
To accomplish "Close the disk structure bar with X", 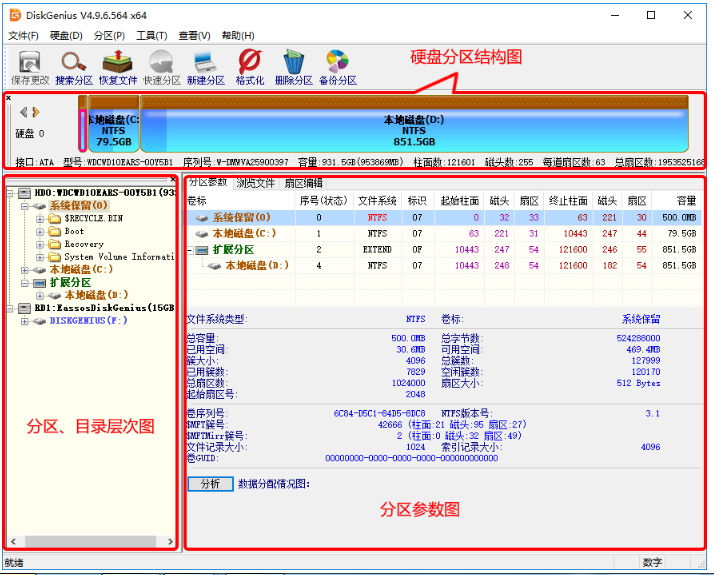I will 8,98.
